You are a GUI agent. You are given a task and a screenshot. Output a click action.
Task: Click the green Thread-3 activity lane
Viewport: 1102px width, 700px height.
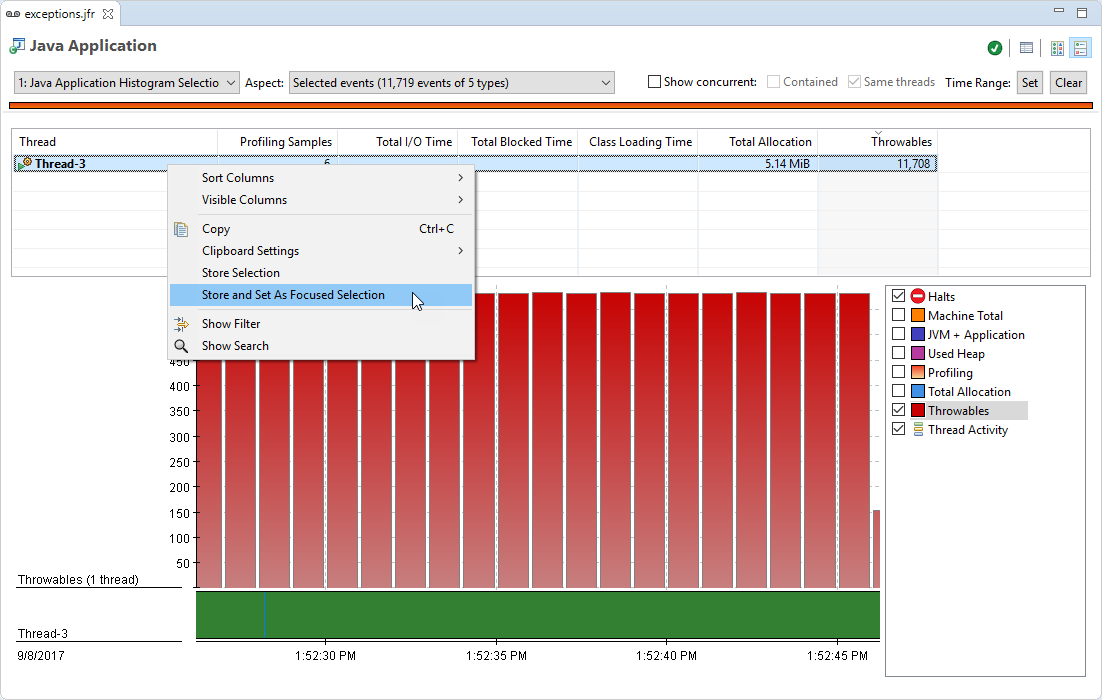tap(538, 615)
